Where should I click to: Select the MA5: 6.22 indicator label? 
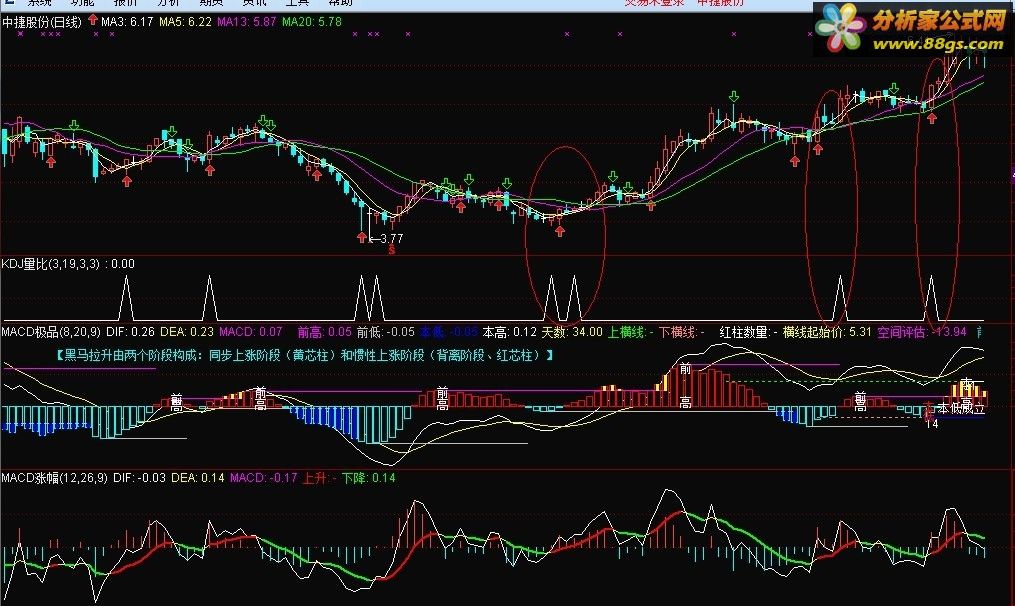pos(185,21)
